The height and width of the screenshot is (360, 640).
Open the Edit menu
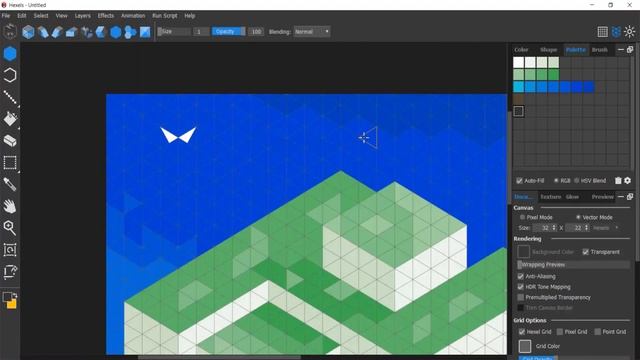coord(22,16)
